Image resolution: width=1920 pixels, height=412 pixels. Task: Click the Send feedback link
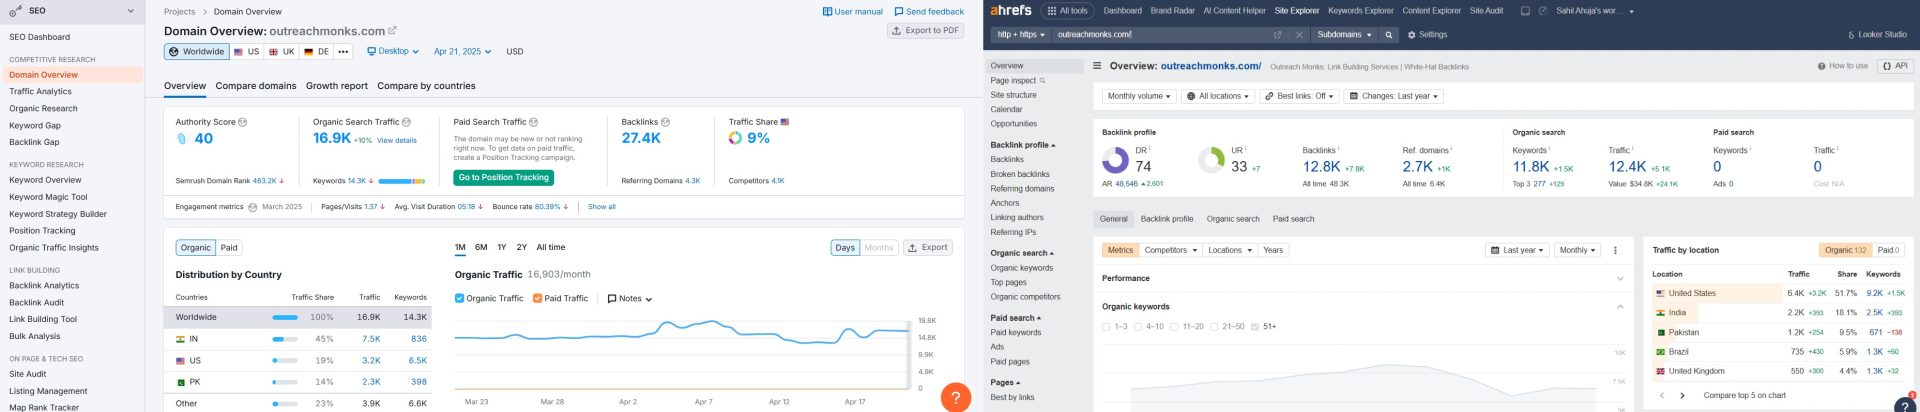(929, 12)
